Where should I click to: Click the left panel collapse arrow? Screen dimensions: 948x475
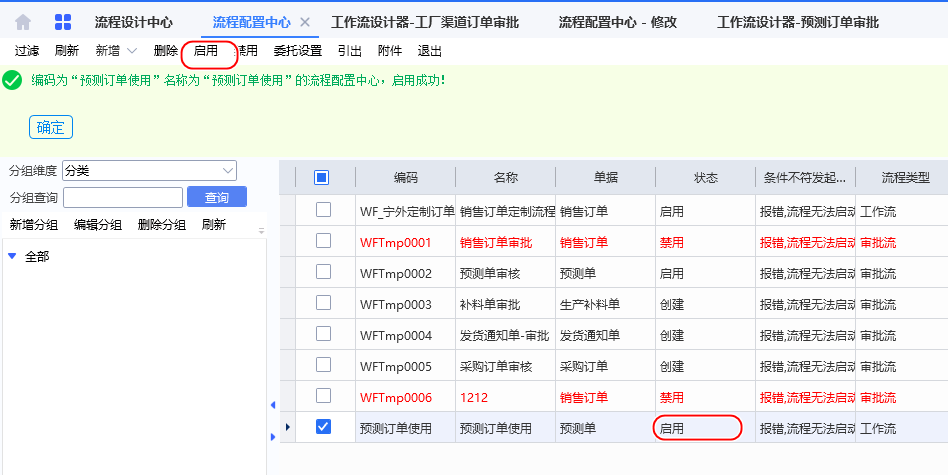pos(273,405)
